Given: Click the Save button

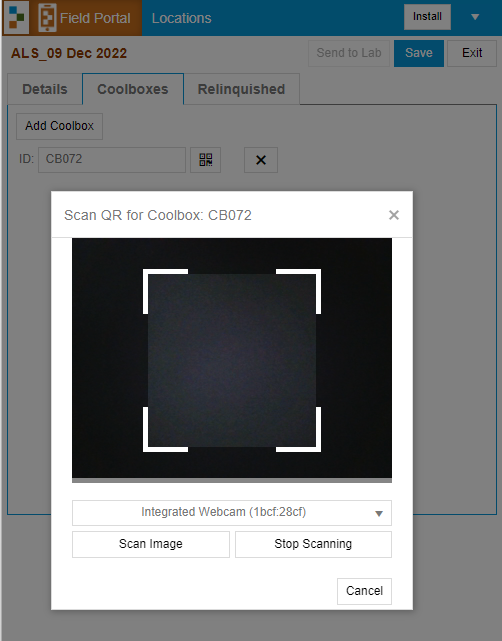Looking at the screenshot, I should point(419,53).
